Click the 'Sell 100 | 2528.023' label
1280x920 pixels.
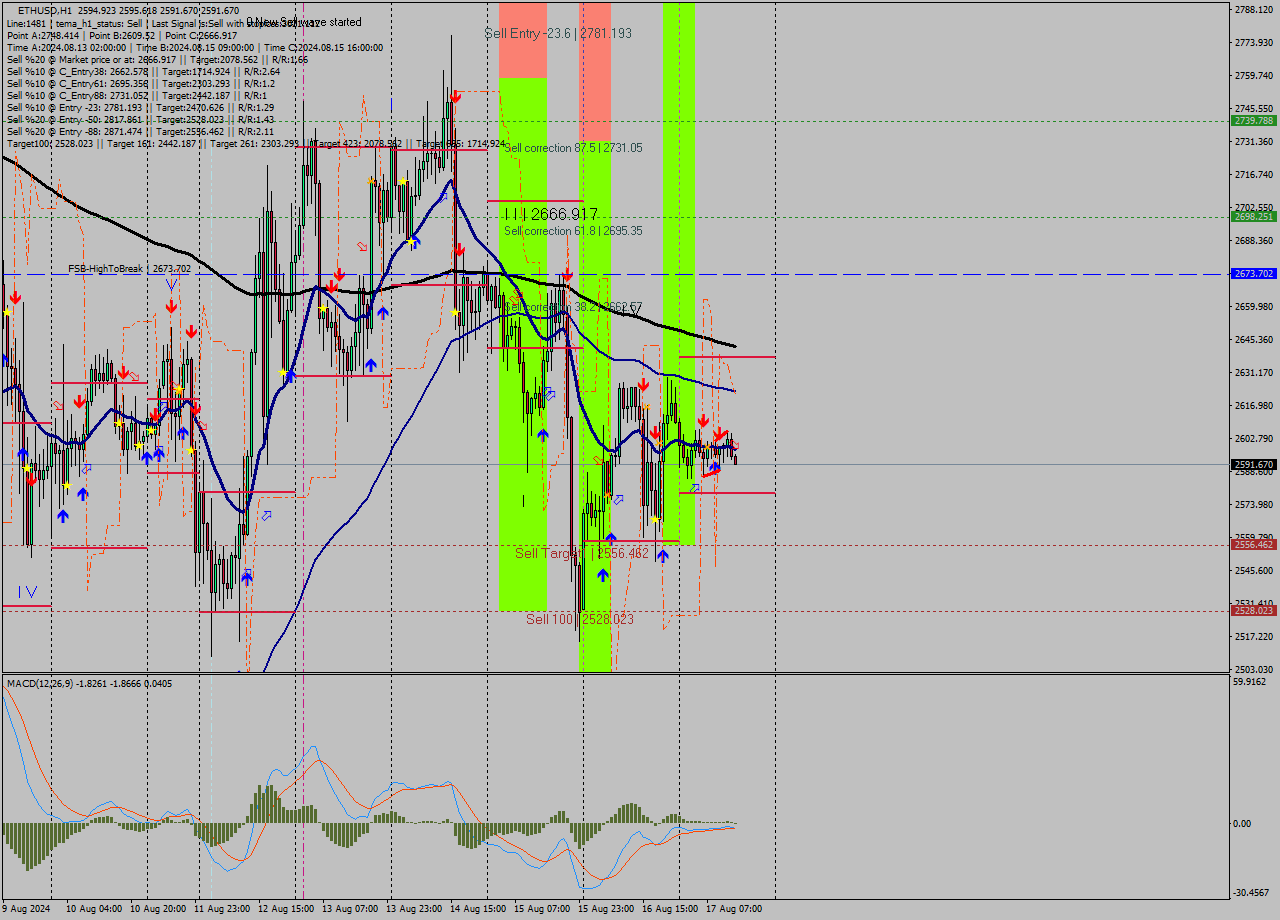(580, 619)
